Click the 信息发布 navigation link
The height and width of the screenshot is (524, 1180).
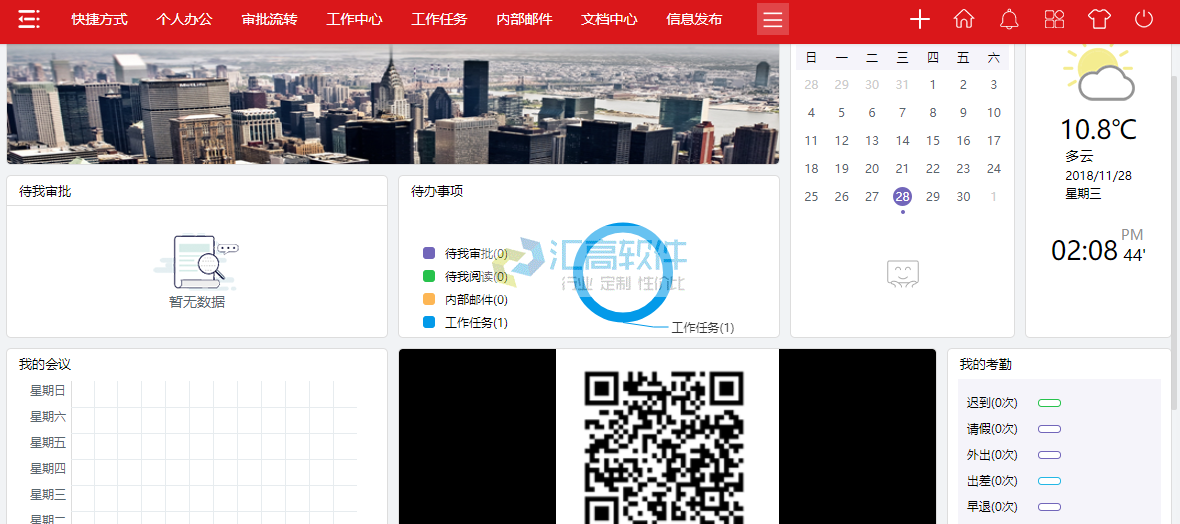tap(694, 19)
